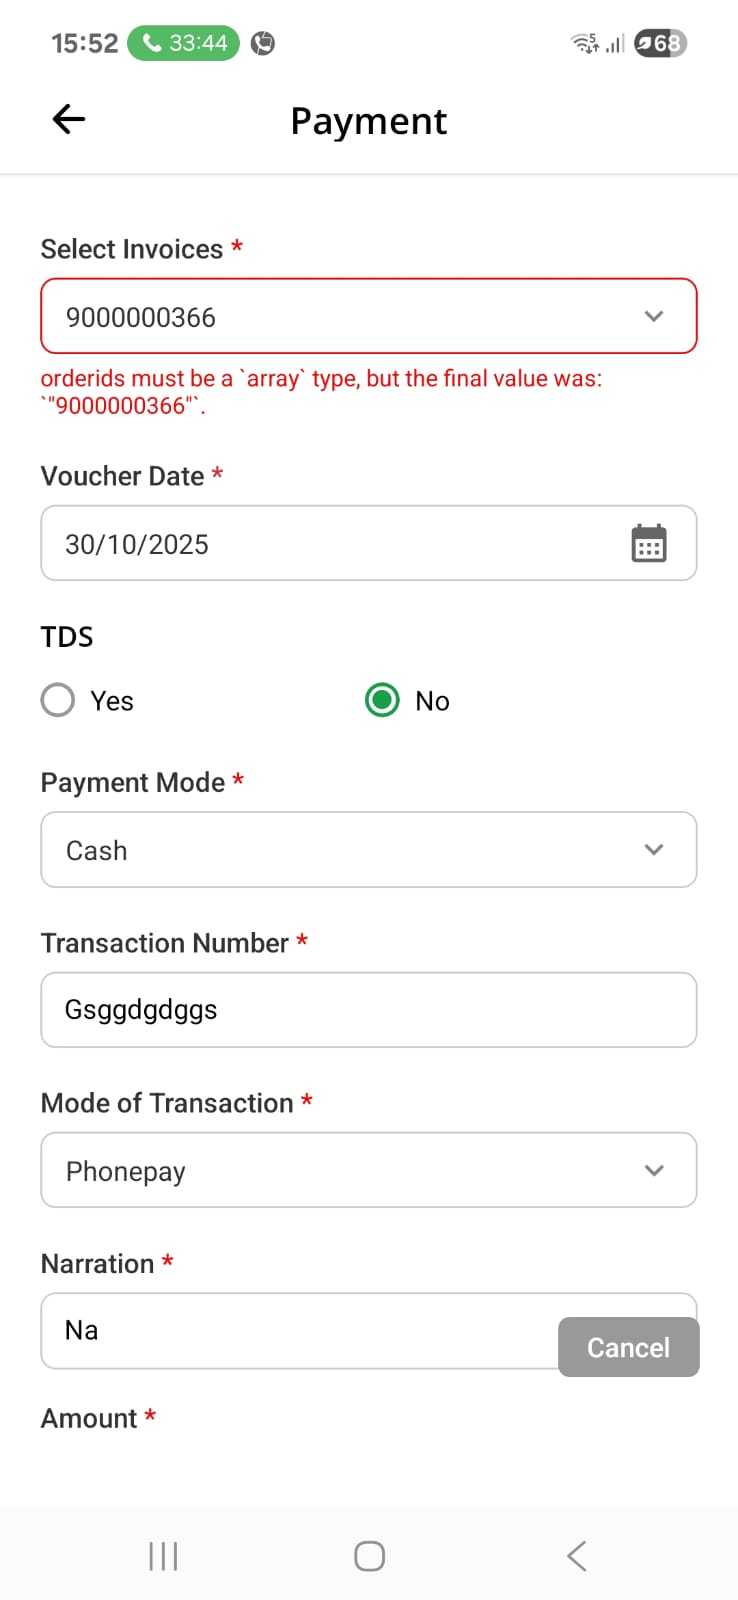Select Yes for TDS
738x1600 pixels.
click(58, 700)
